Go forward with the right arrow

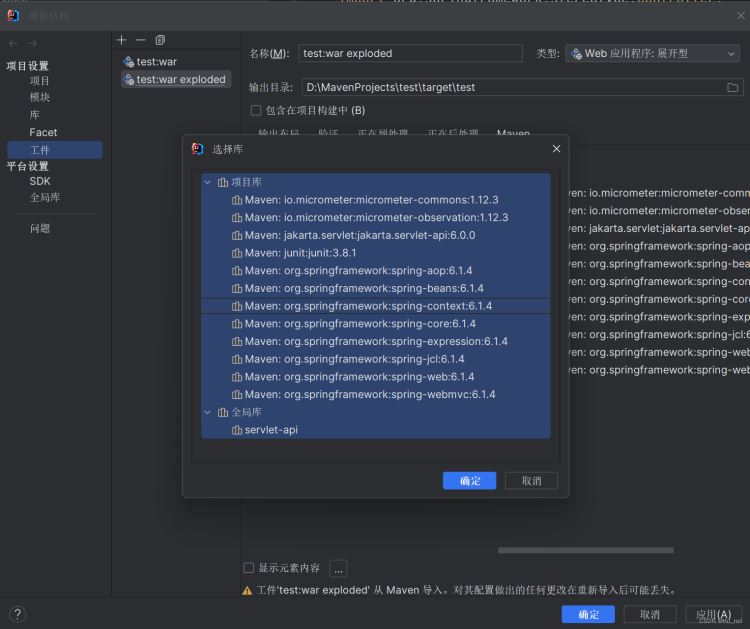click(x=32, y=44)
